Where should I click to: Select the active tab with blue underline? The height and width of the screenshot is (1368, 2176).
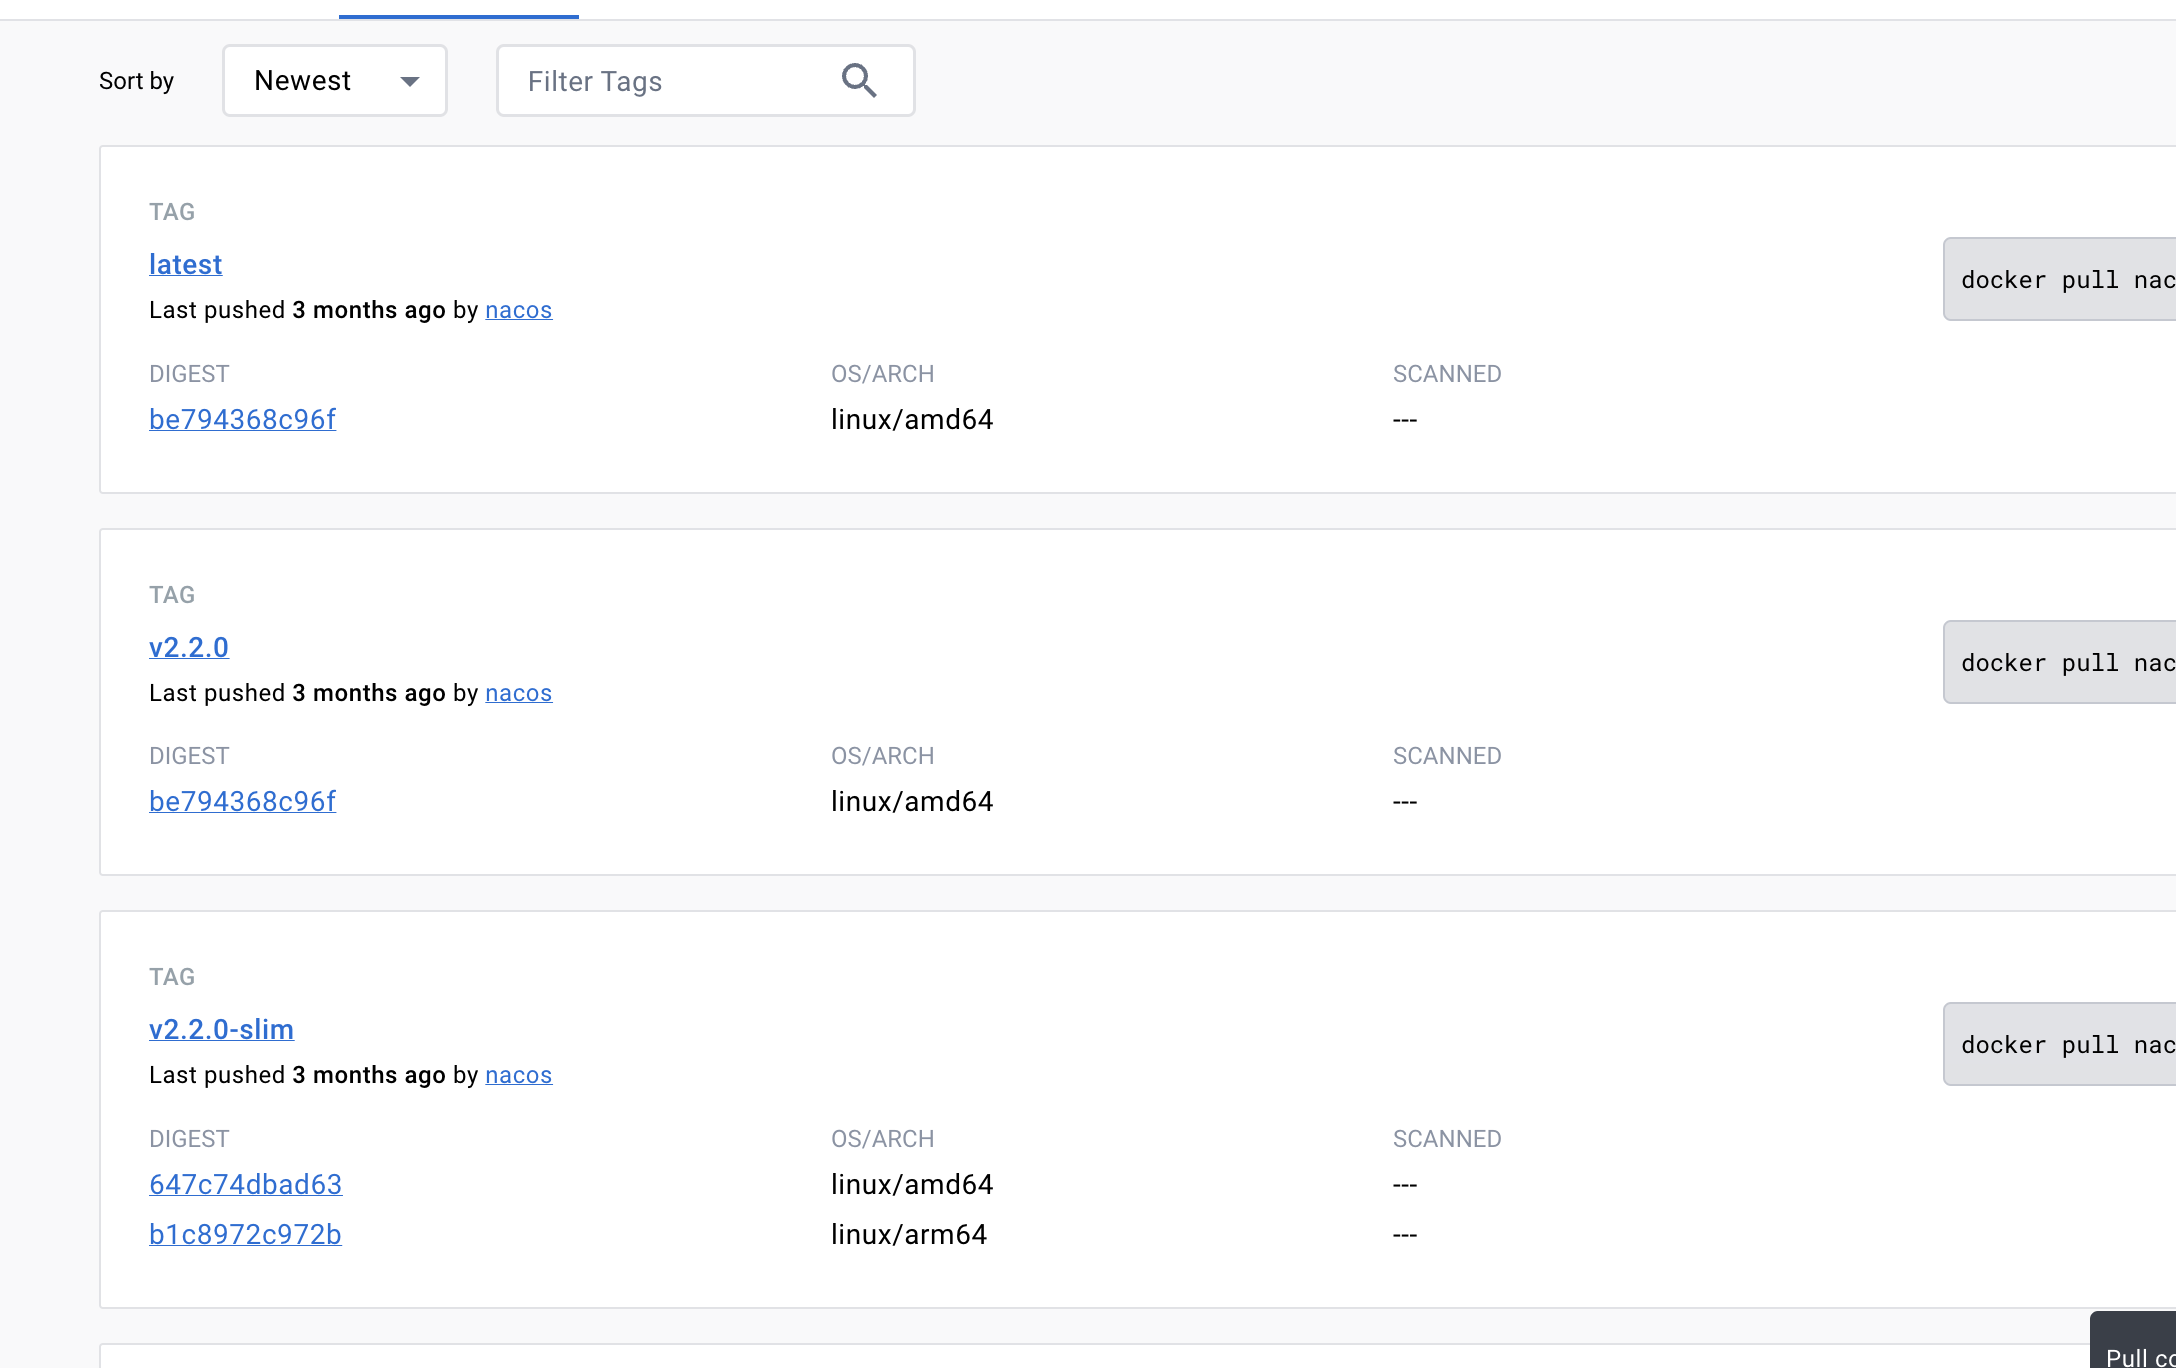(x=458, y=10)
